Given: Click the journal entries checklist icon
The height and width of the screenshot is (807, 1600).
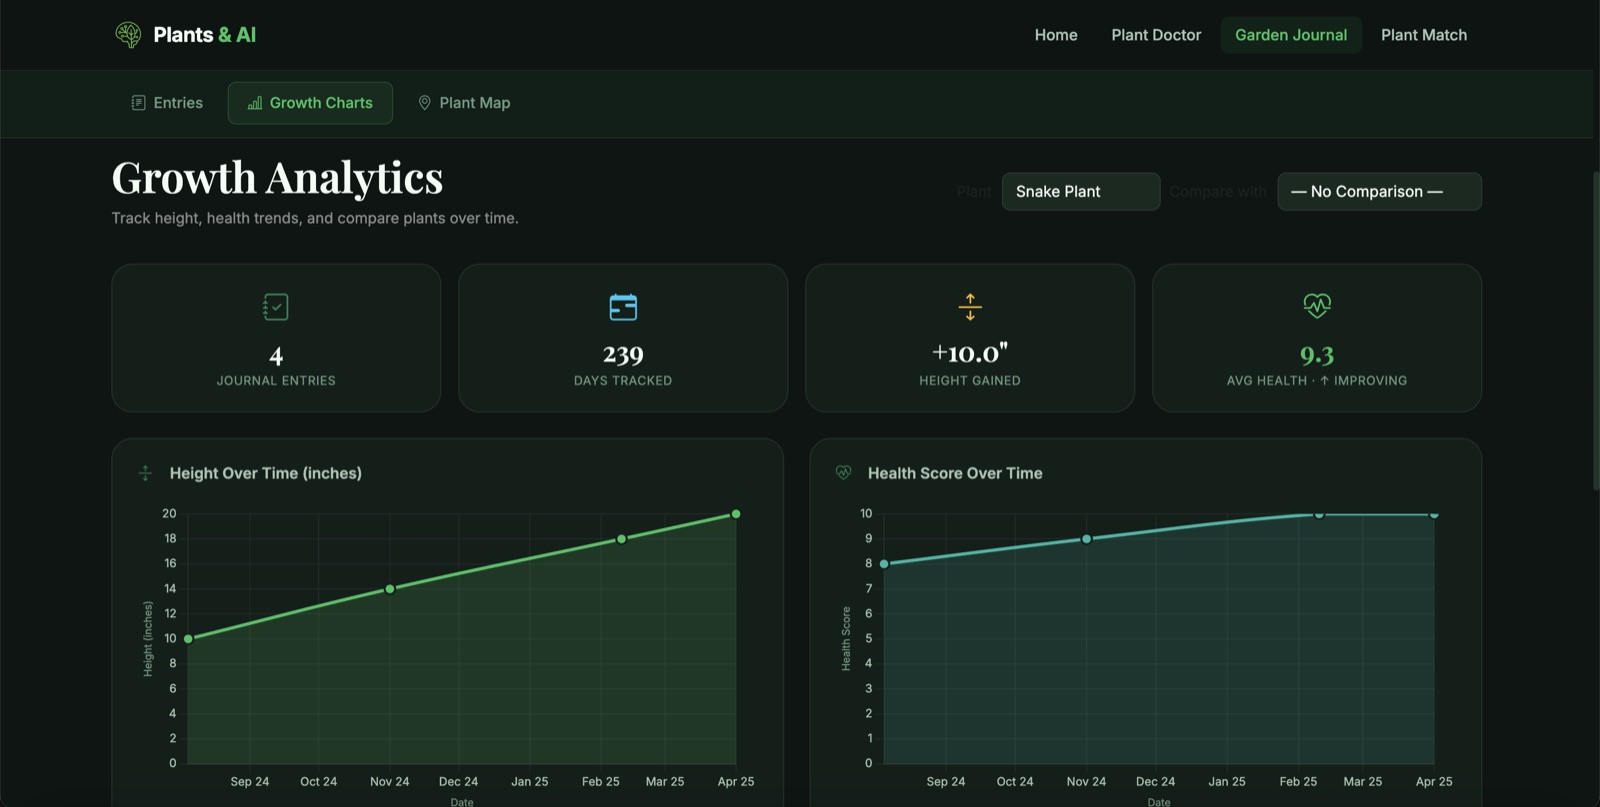Looking at the screenshot, I should point(276,307).
